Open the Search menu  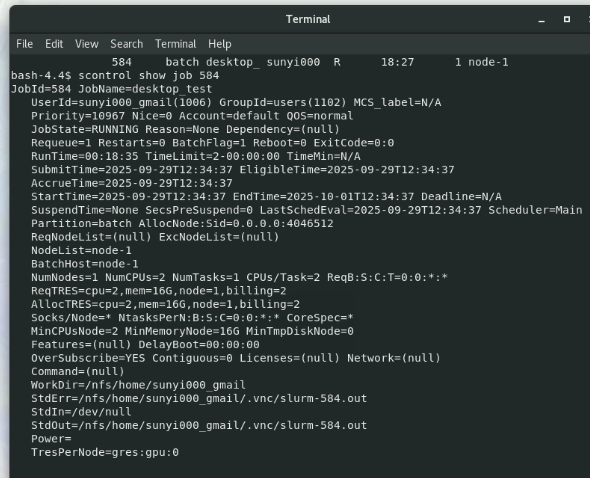pos(127,44)
